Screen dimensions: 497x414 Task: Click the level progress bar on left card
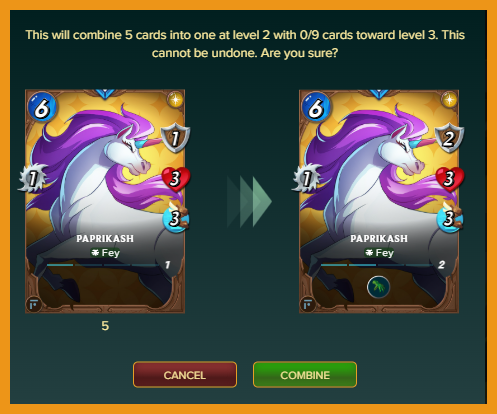click(103, 265)
